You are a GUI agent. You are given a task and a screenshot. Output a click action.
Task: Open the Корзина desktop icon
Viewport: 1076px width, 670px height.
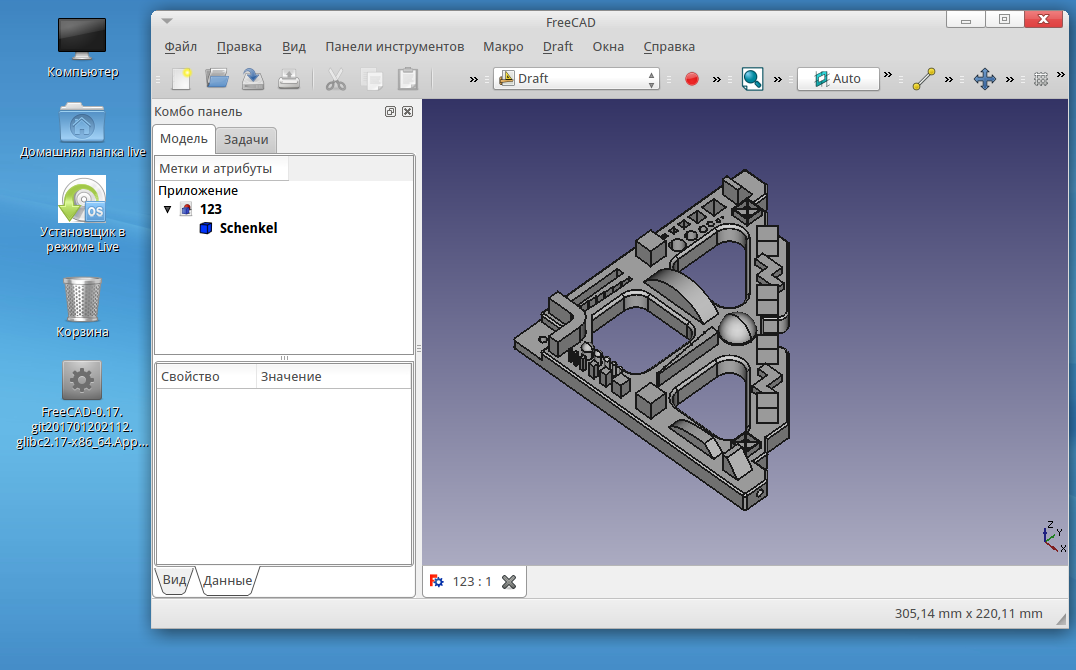click(x=82, y=308)
